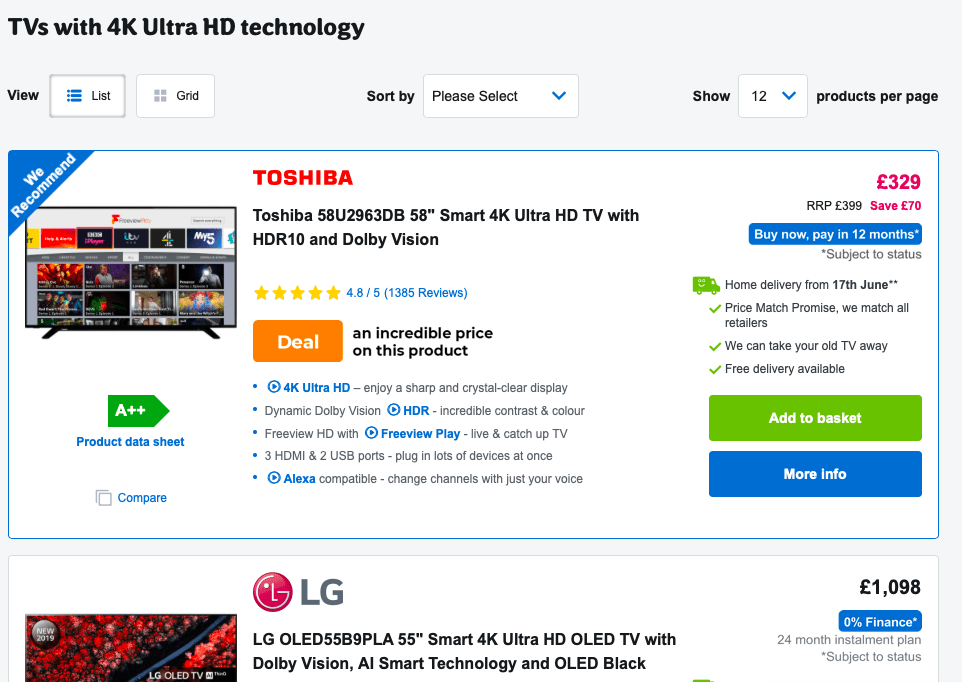The height and width of the screenshot is (682, 962).
Task: Switch to Grid view
Action: [x=175, y=96]
